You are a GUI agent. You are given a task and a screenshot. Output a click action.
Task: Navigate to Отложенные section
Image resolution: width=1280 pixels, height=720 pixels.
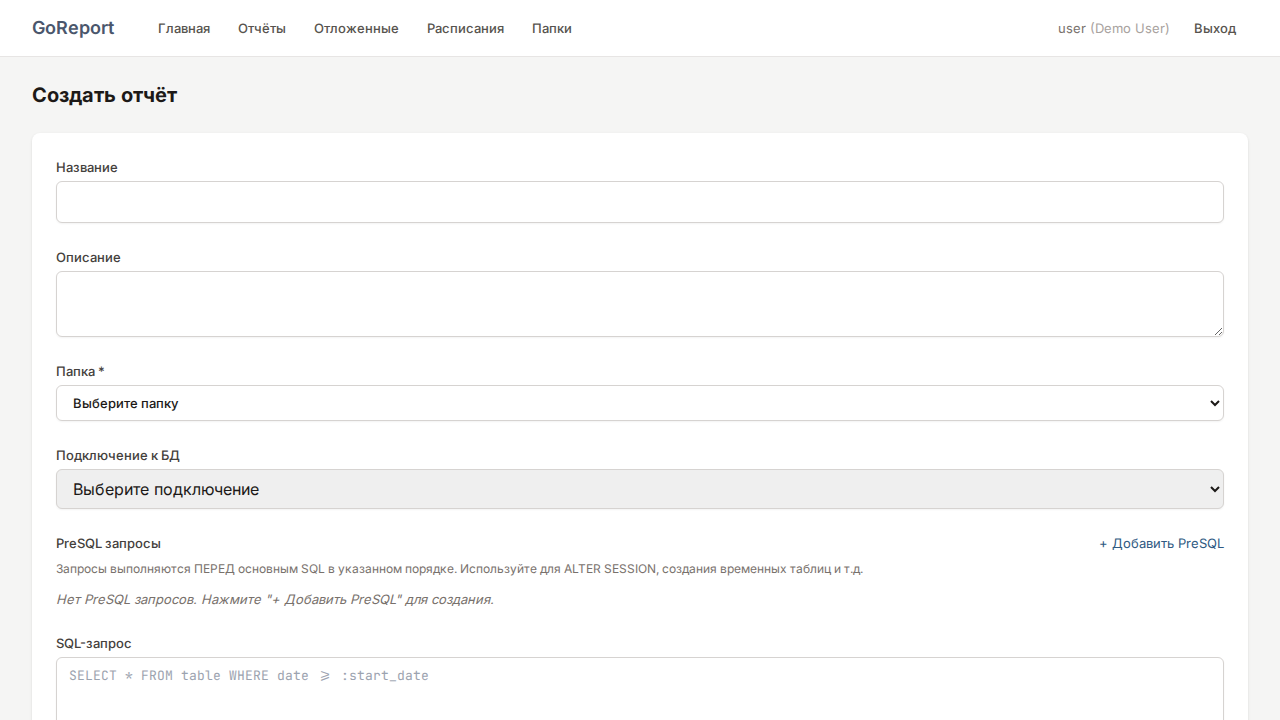click(356, 28)
